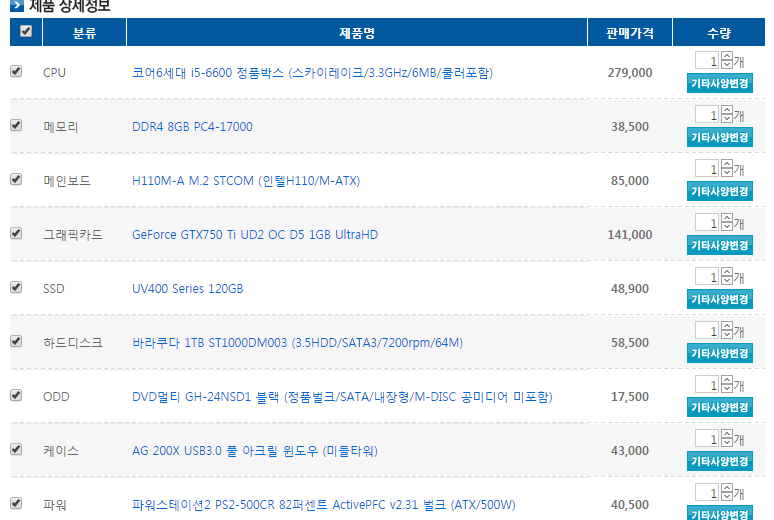Open the H110M-A M.2 STCOM product link
Image resolution: width=774 pixels, height=520 pixels.
click(246, 181)
